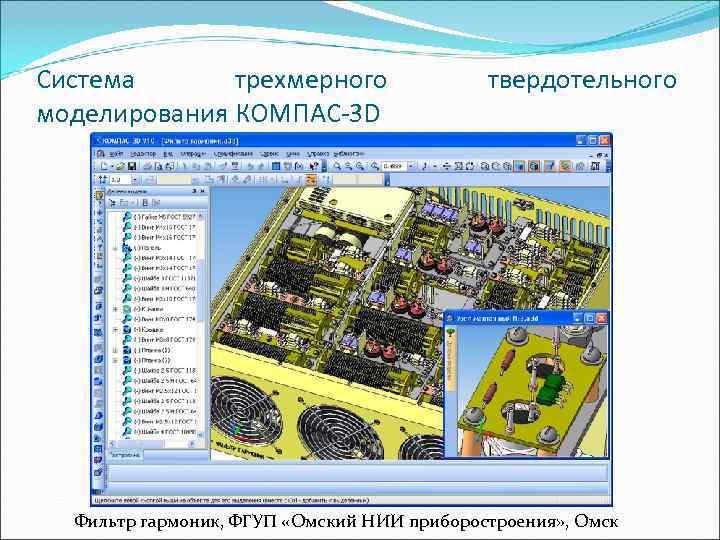The width and height of the screenshot is (720, 540).
Task: Open the zoom scale dropdown arrow
Action: [x=411, y=166]
